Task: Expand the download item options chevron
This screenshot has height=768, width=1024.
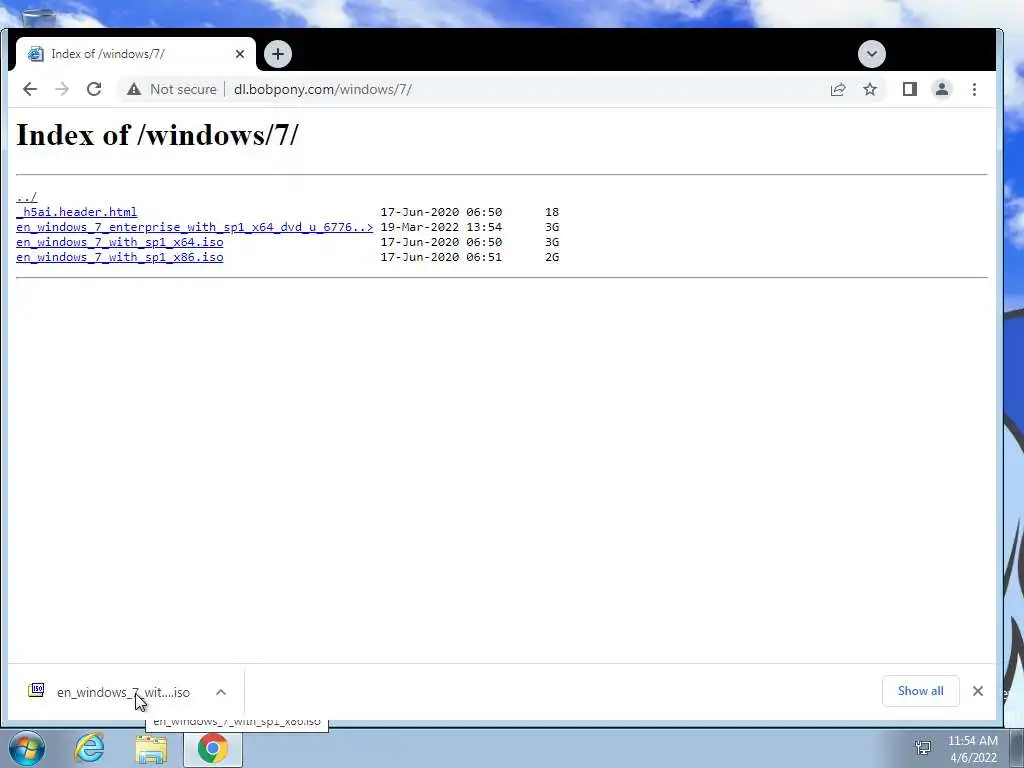Action: [x=221, y=692]
